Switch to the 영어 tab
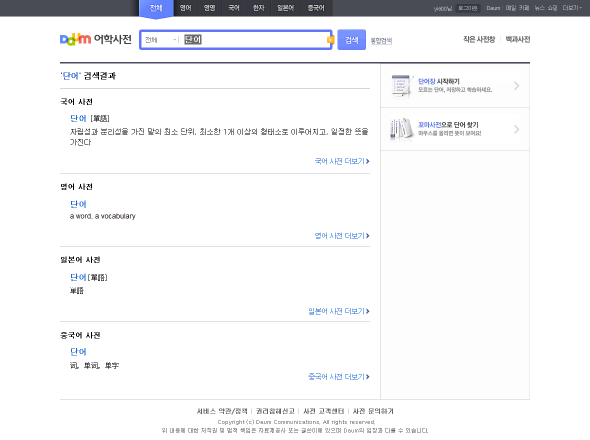Image resolution: width=590 pixels, height=440 pixels. coord(186,8)
